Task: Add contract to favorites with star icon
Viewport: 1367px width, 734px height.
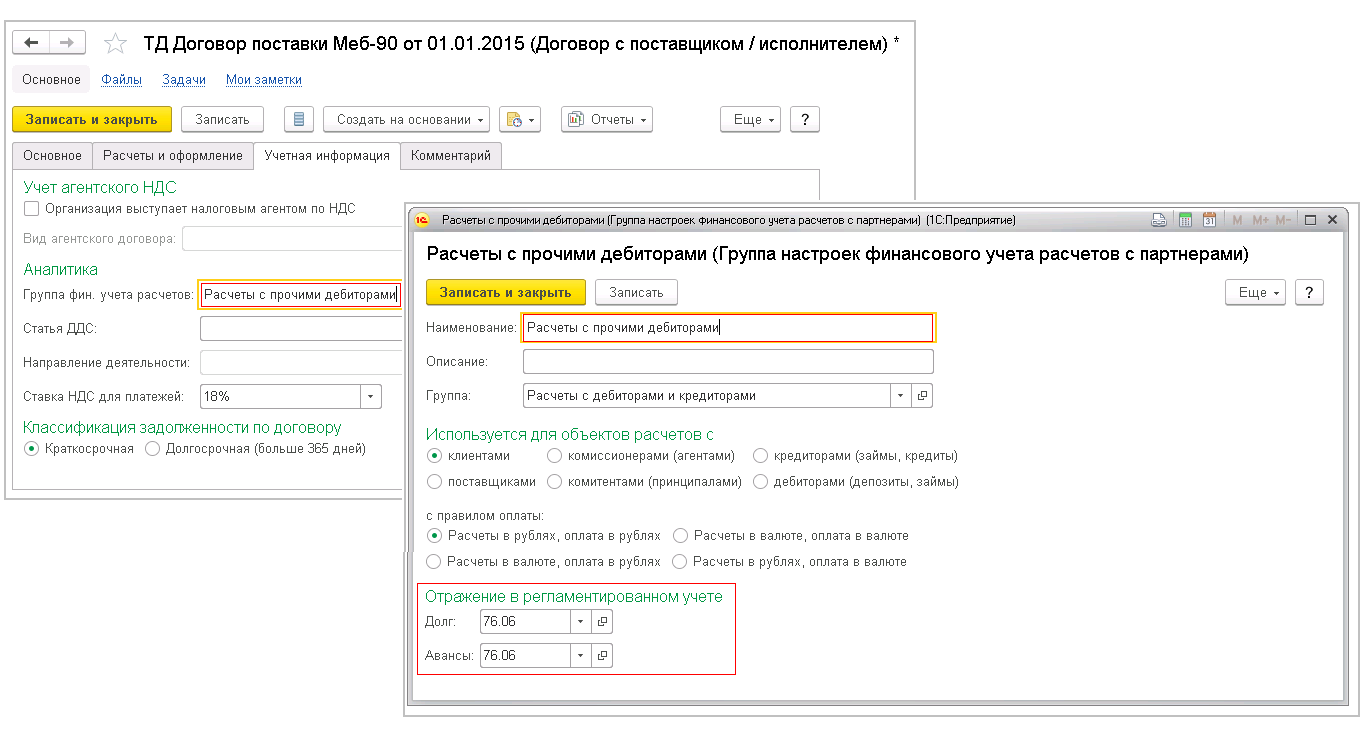Action: 116,43
